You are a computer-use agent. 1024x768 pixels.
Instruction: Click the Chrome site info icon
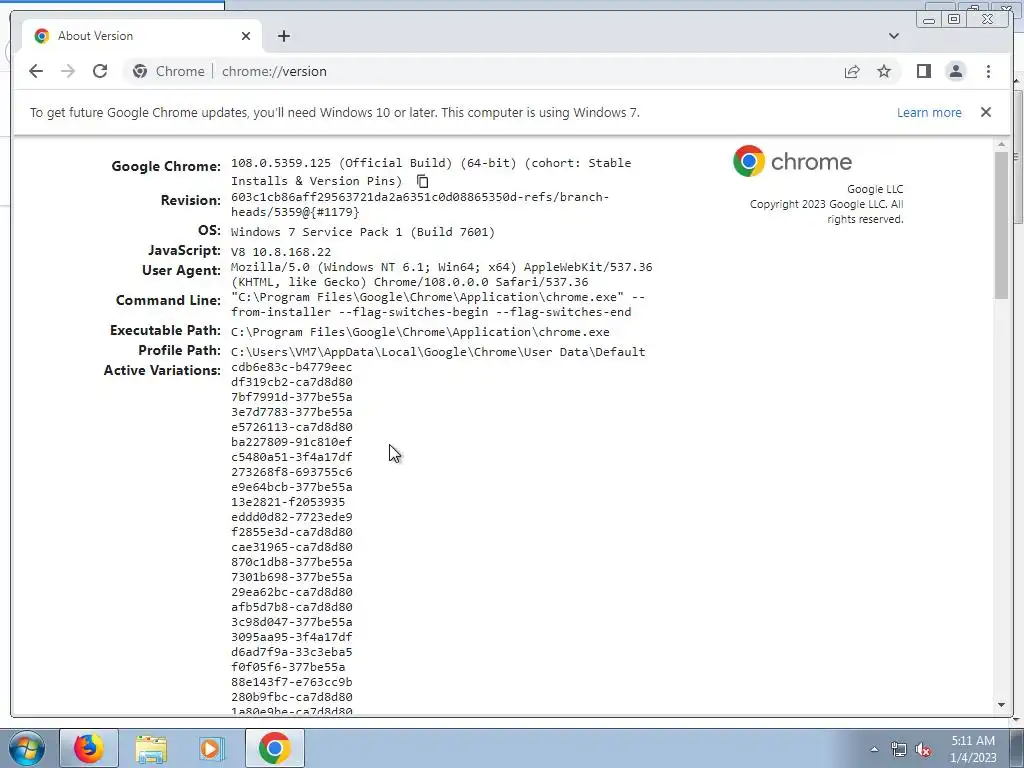(x=140, y=71)
